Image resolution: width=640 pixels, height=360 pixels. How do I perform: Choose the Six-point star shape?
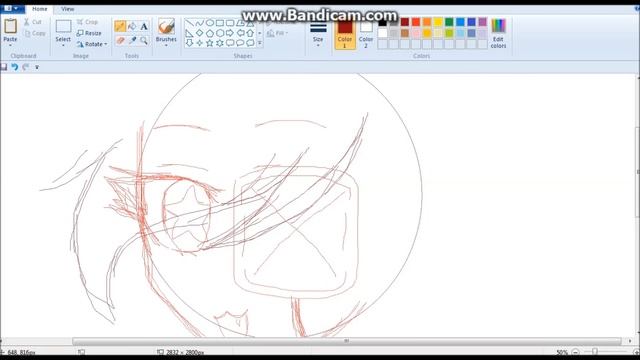[220, 43]
